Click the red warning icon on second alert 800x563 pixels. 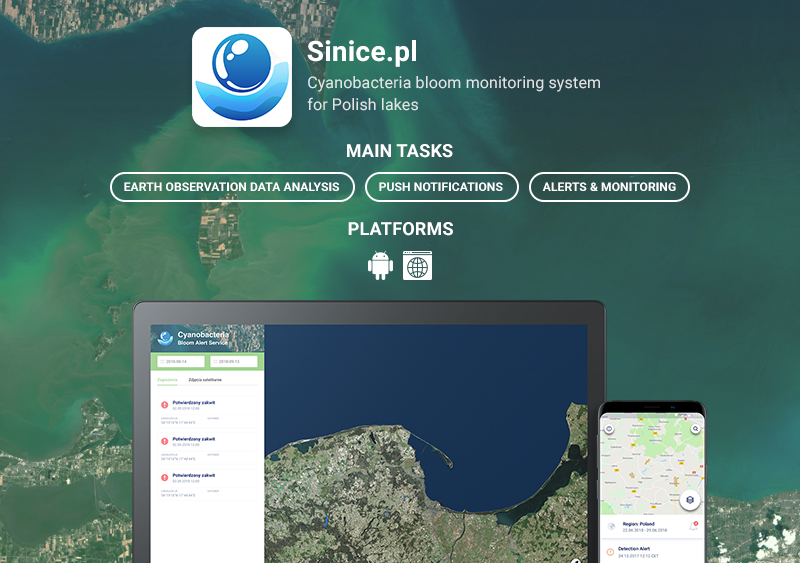click(x=164, y=441)
